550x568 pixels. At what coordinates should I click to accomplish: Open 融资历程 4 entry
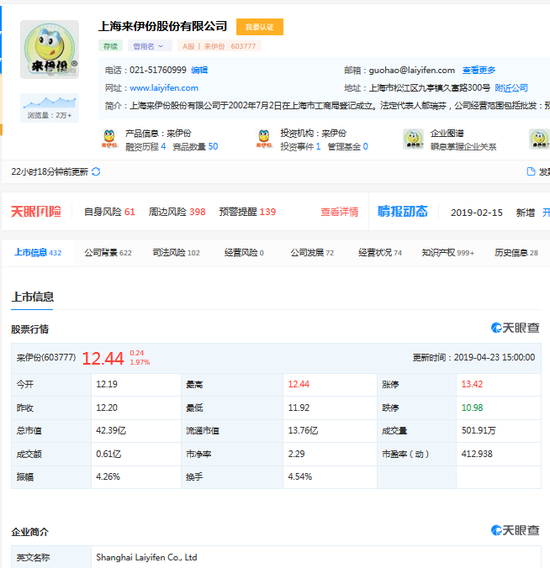tap(146, 146)
